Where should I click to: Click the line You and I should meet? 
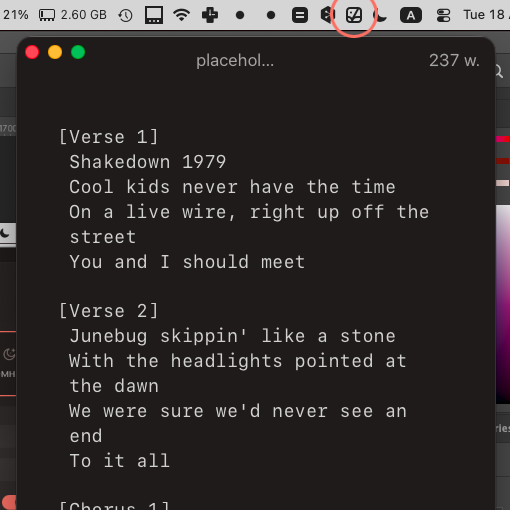tap(187, 262)
